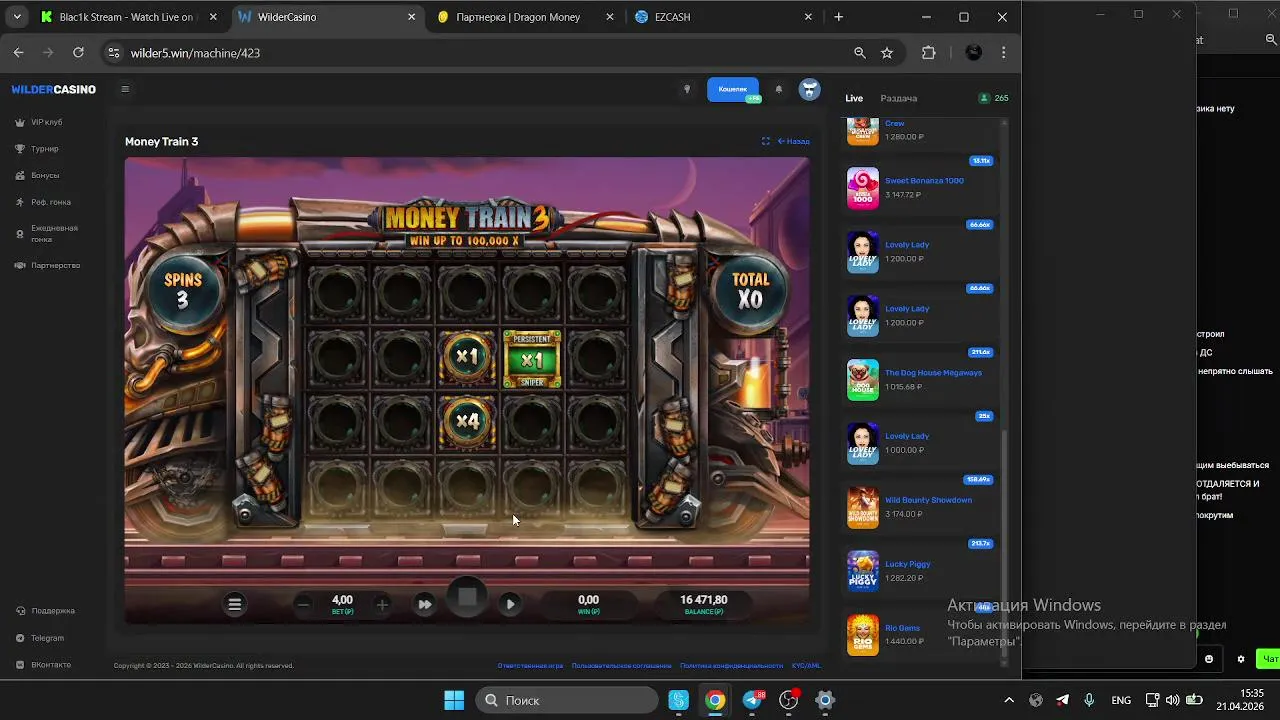Viewport: 1280px width, 720px height.
Task: Click the sticky ×4 coin symbol
Action: pyautogui.click(x=467, y=421)
